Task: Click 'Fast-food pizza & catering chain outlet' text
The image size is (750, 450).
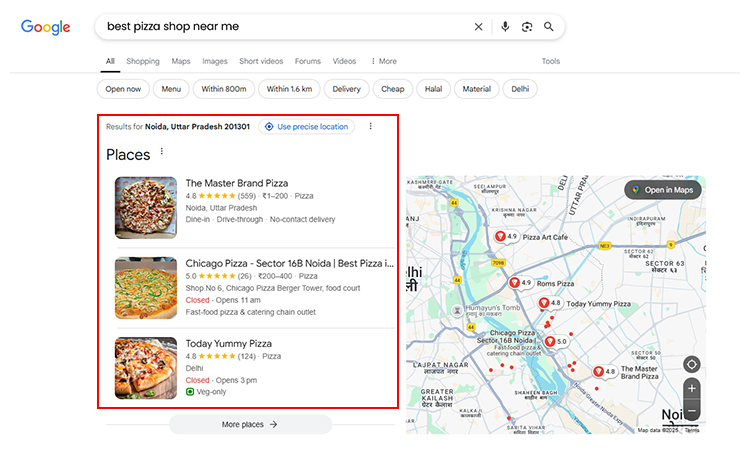Action: pos(251,312)
